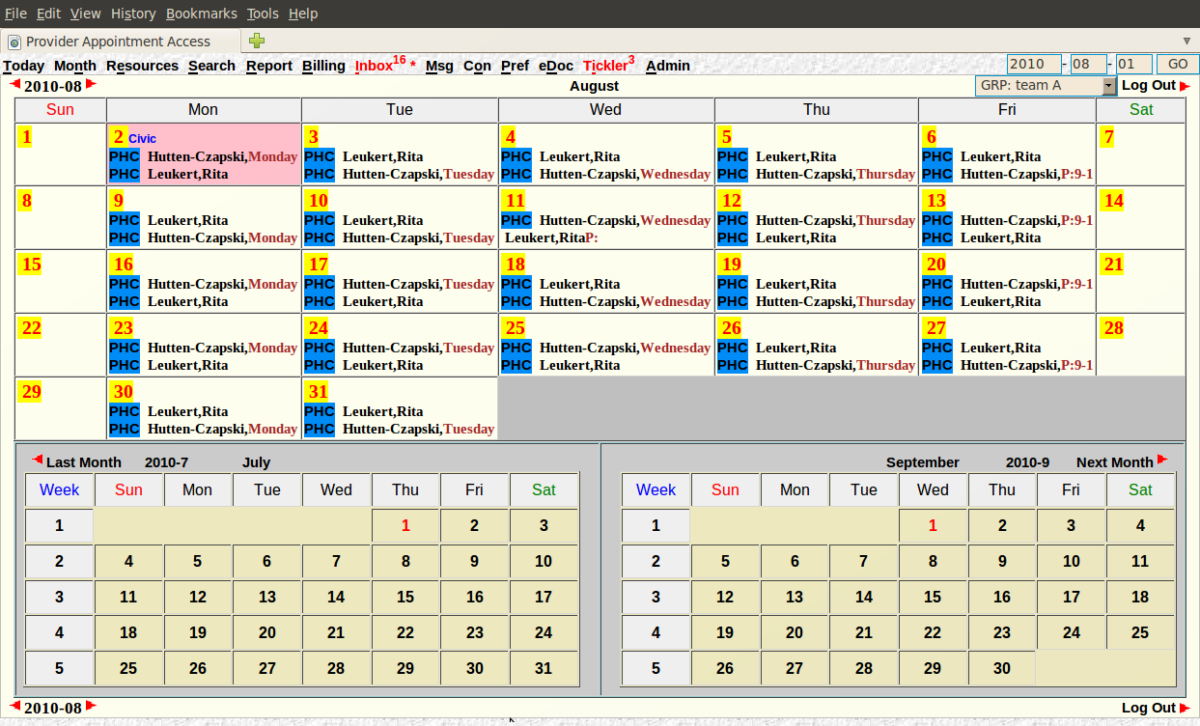1200x726 pixels.
Task: Click the PHC icon beside Hutten-Czapski,Monday on August 2
Action: pyautogui.click(x=122, y=156)
